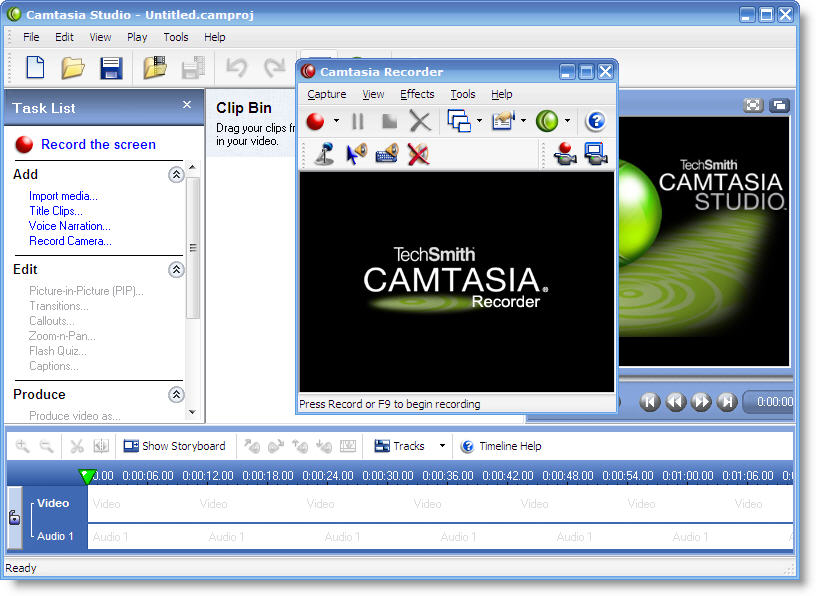
Task: Open the File menu in Camtasia Studio
Action: (x=31, y=37)
